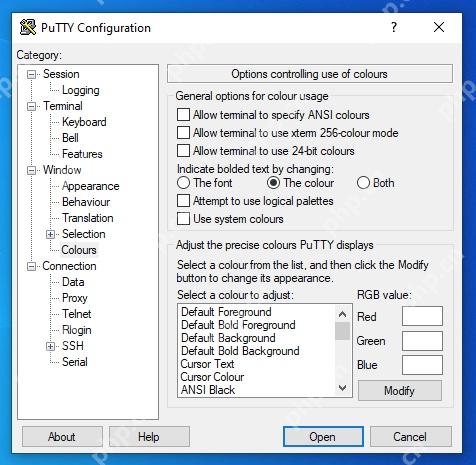The height and width of the screenshot is (465, 476).
Task: Click the PuTTY icon in title bar
Action: click(x=28, y=27)
